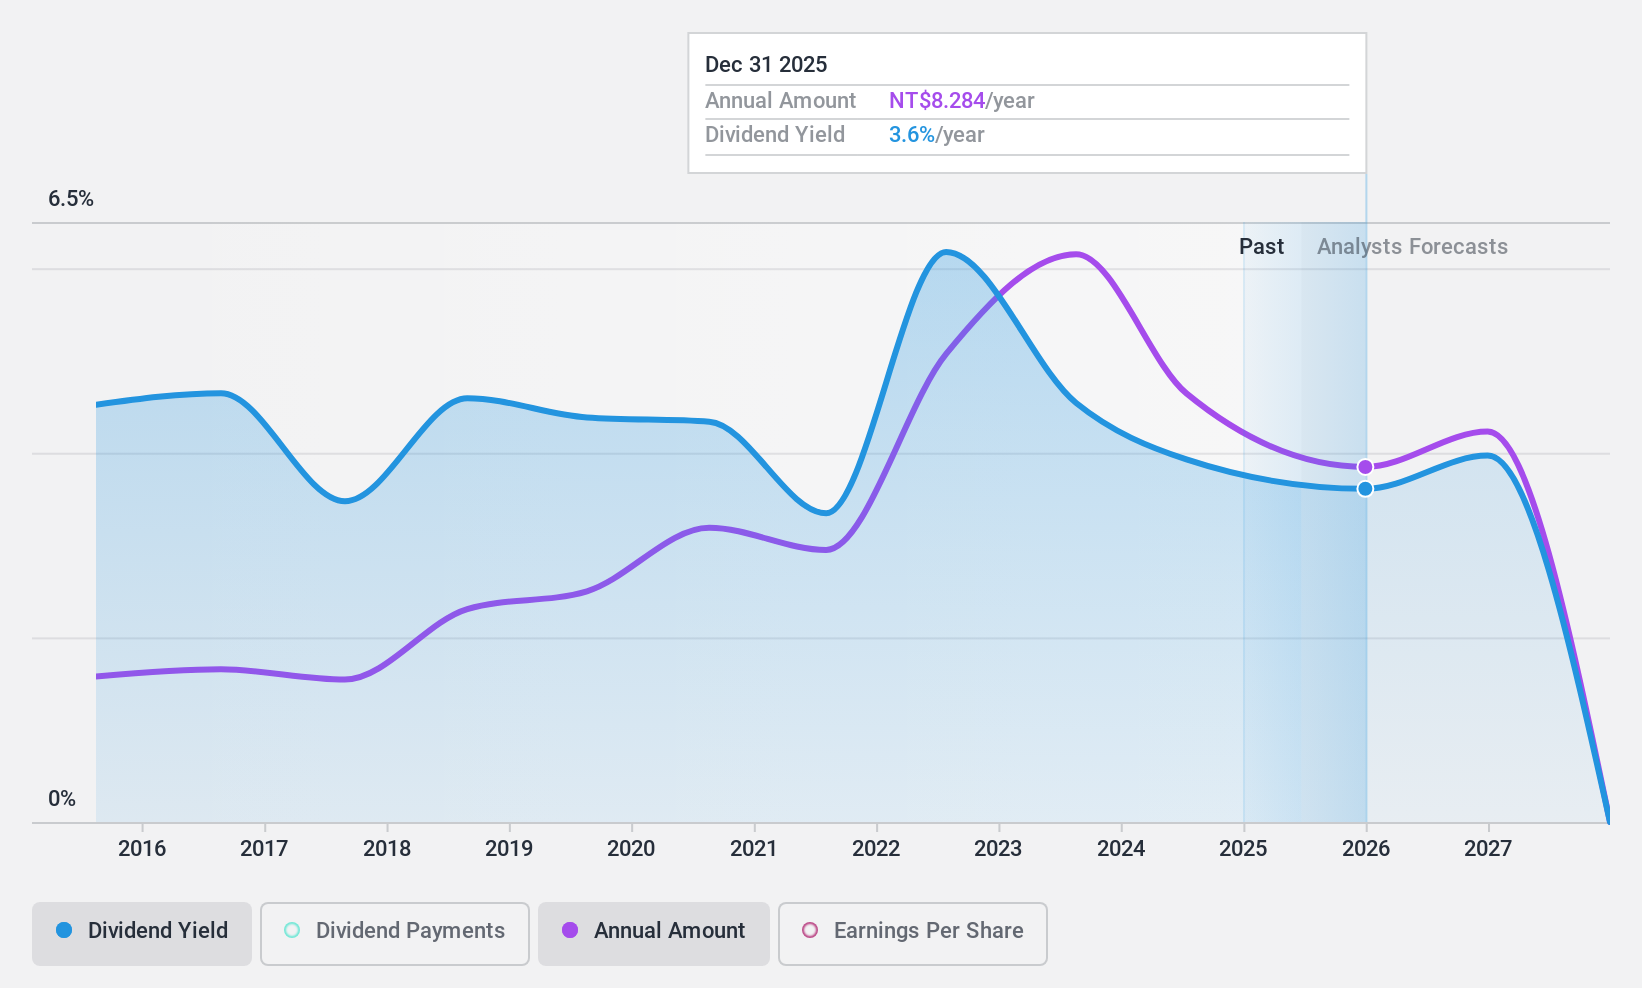Click the blue Dividend Yield data point
The image size is (1642, 988).
coord(1365,489)
